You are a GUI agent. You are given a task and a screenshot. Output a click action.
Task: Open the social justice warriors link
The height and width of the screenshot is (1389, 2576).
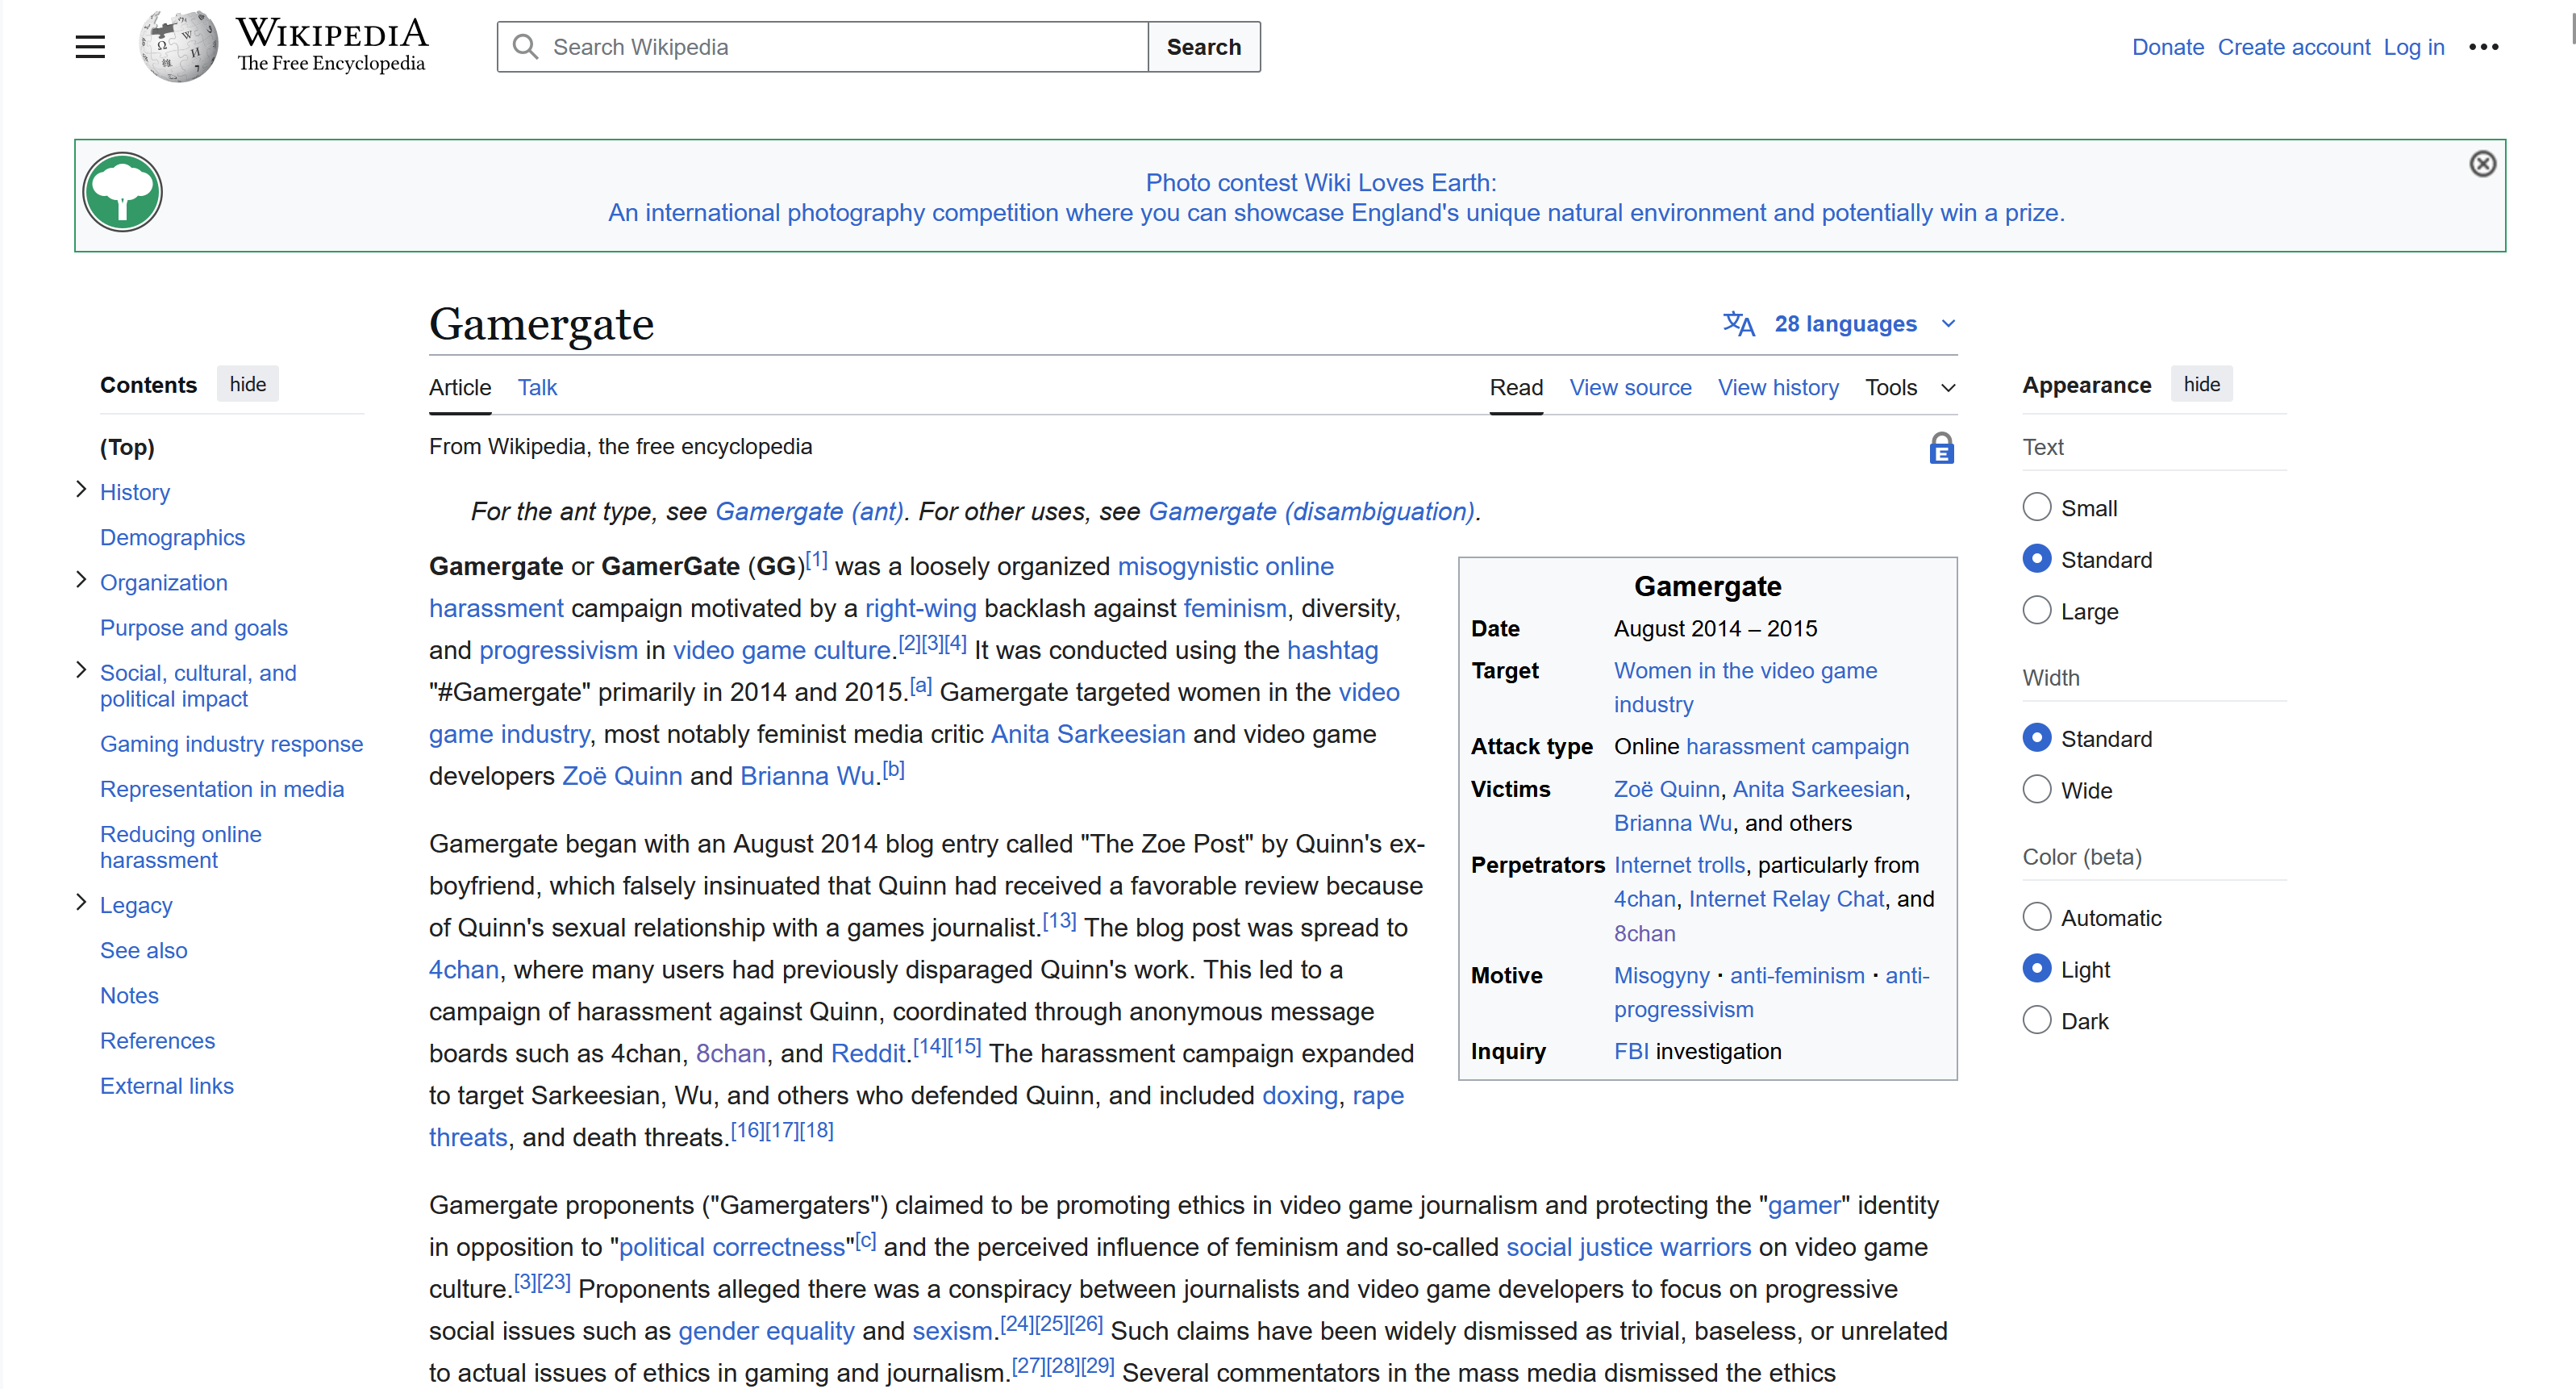pos(1628,1247)
